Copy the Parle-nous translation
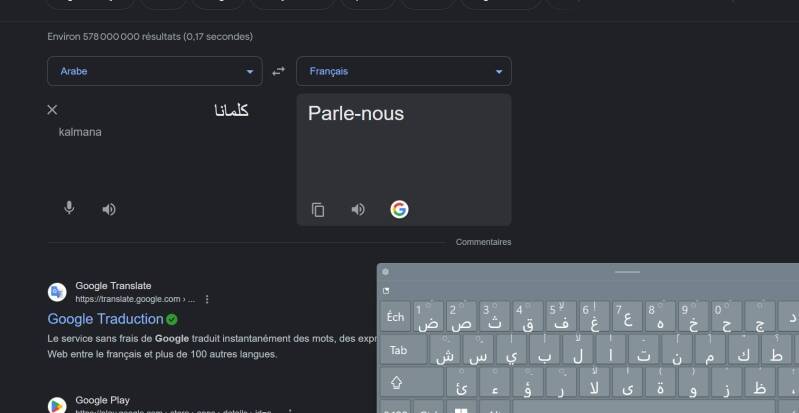The height and width of the screenshot is (413, 799). [x=318, y=210]
